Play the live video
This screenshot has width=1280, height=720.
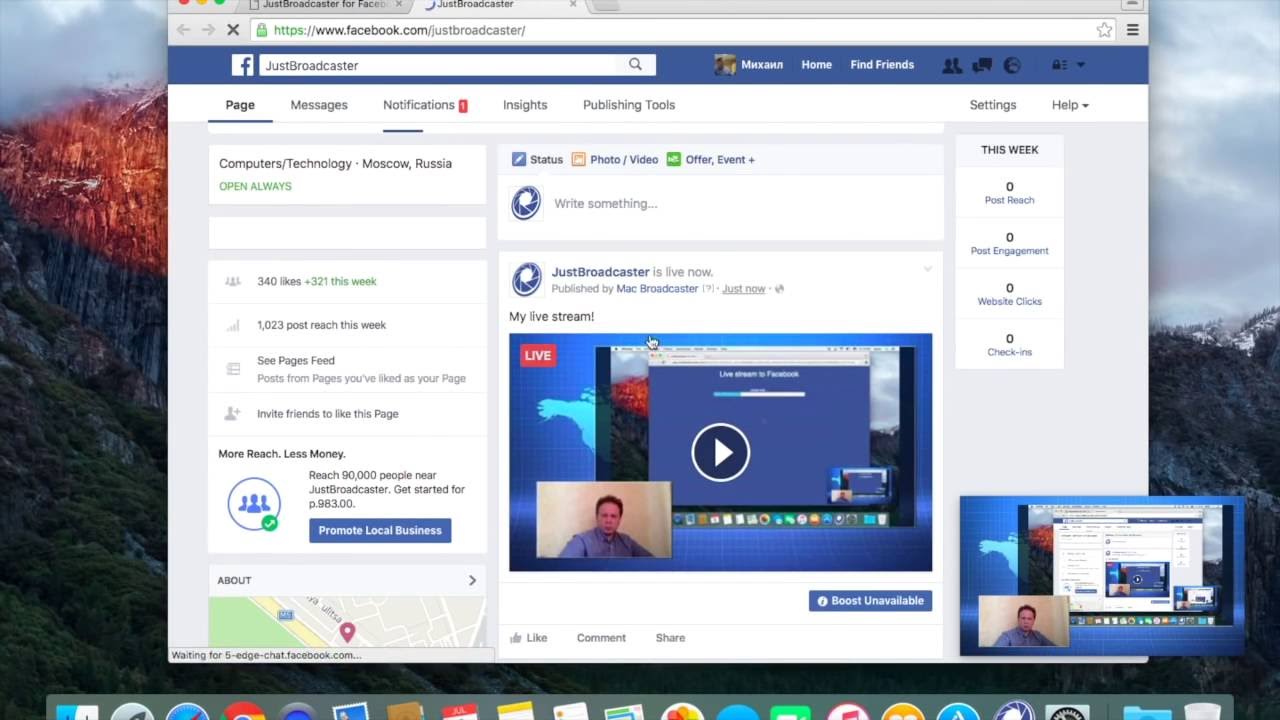point(720,452)
